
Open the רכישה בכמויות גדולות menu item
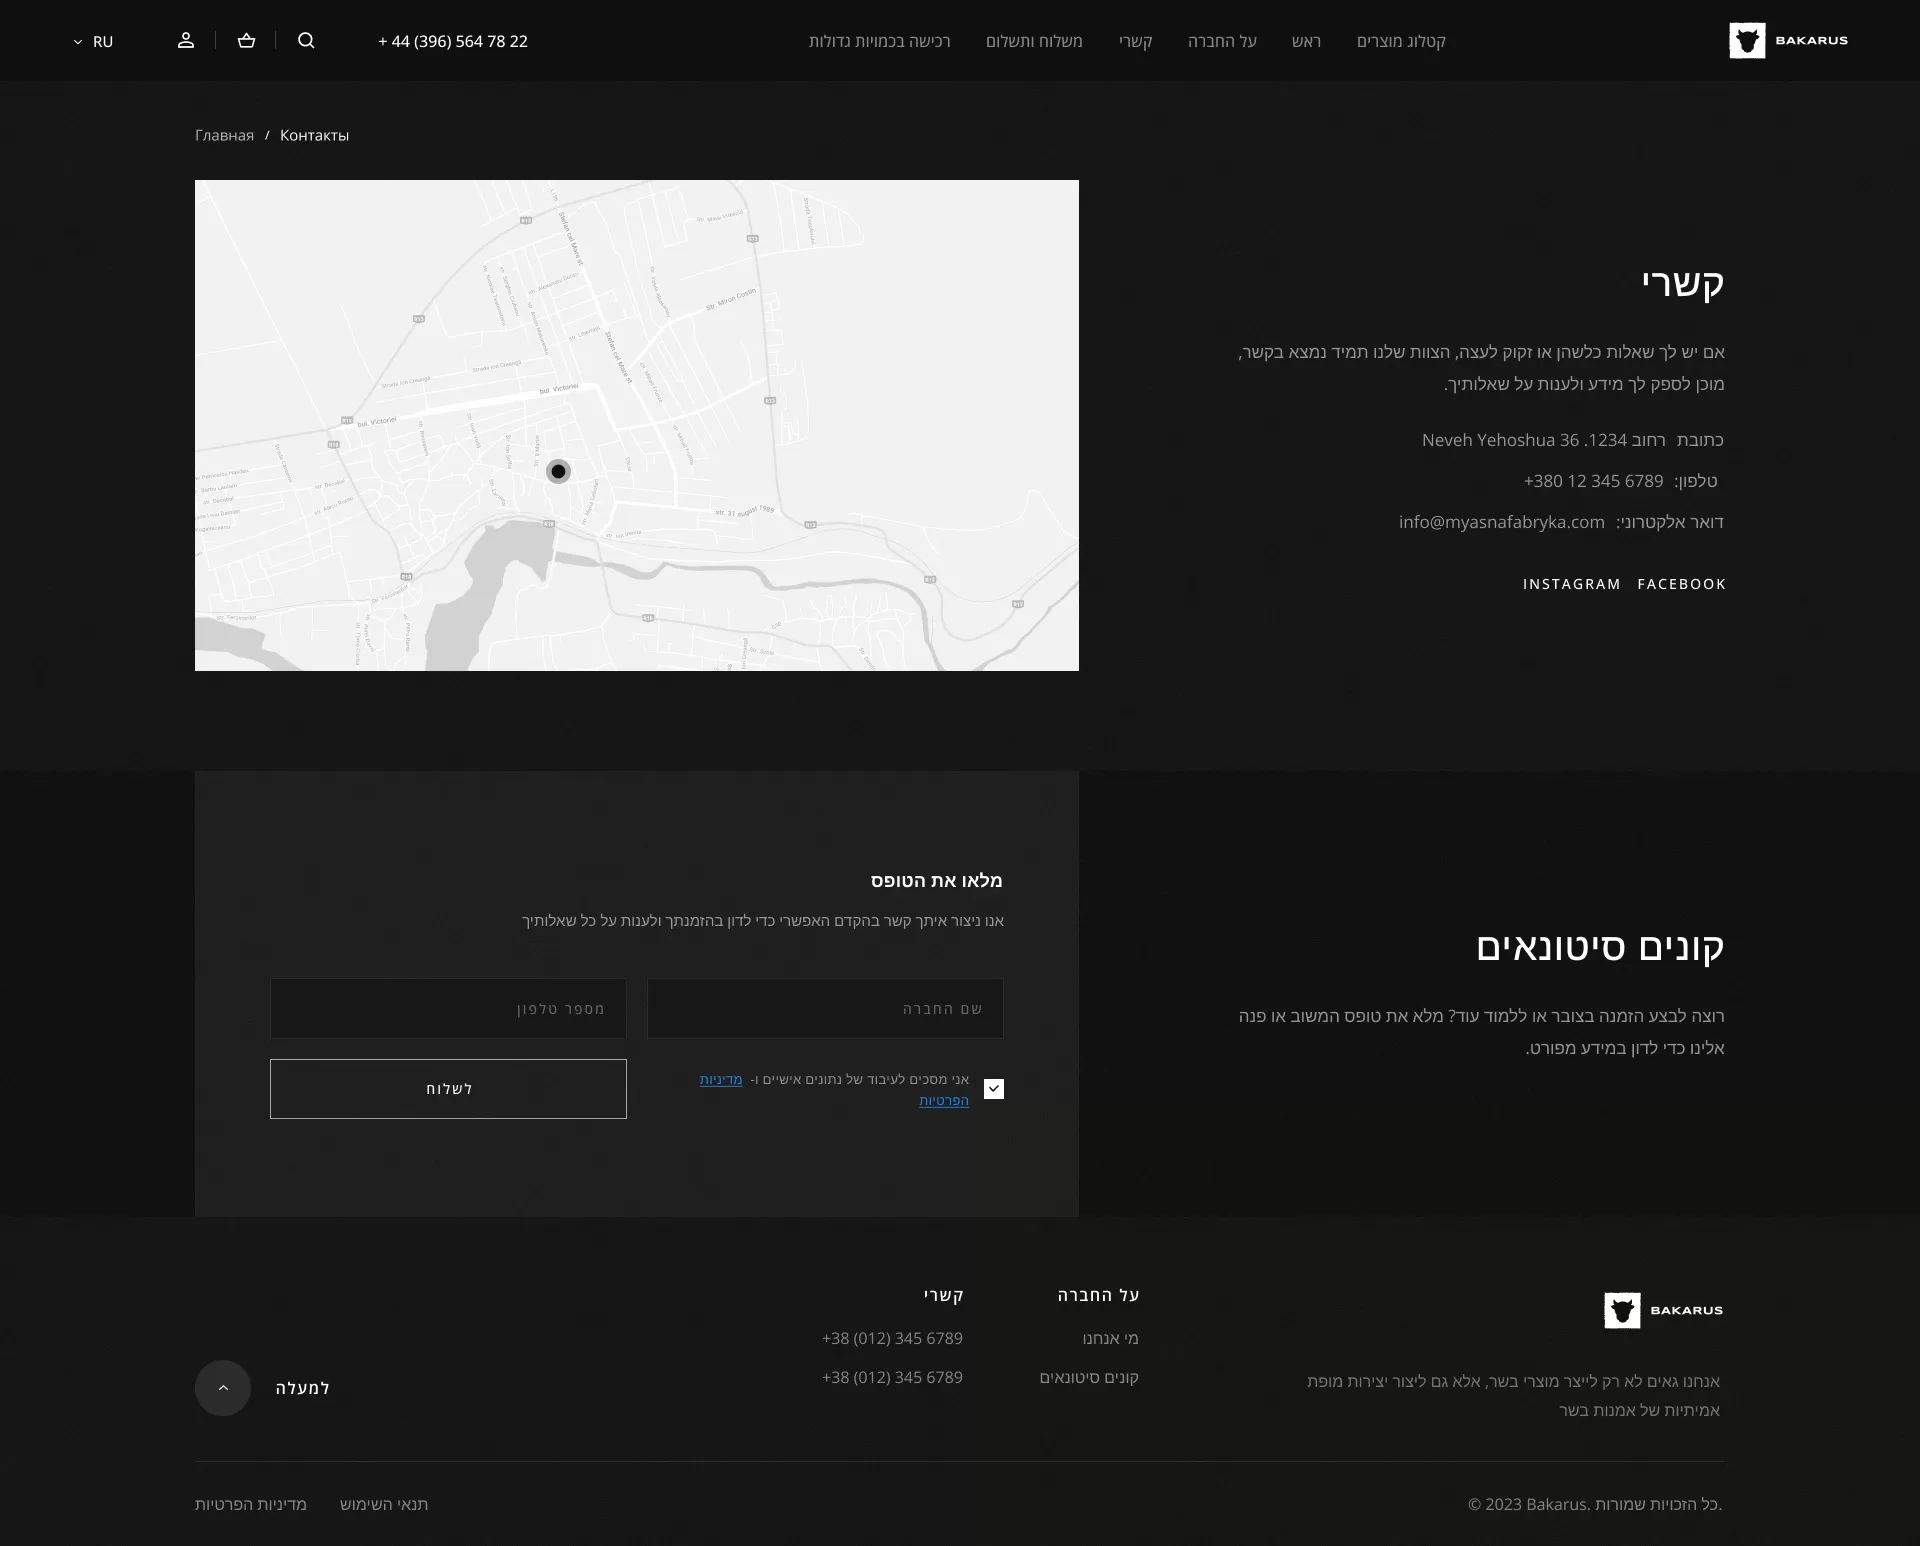(x=879, y=42)
